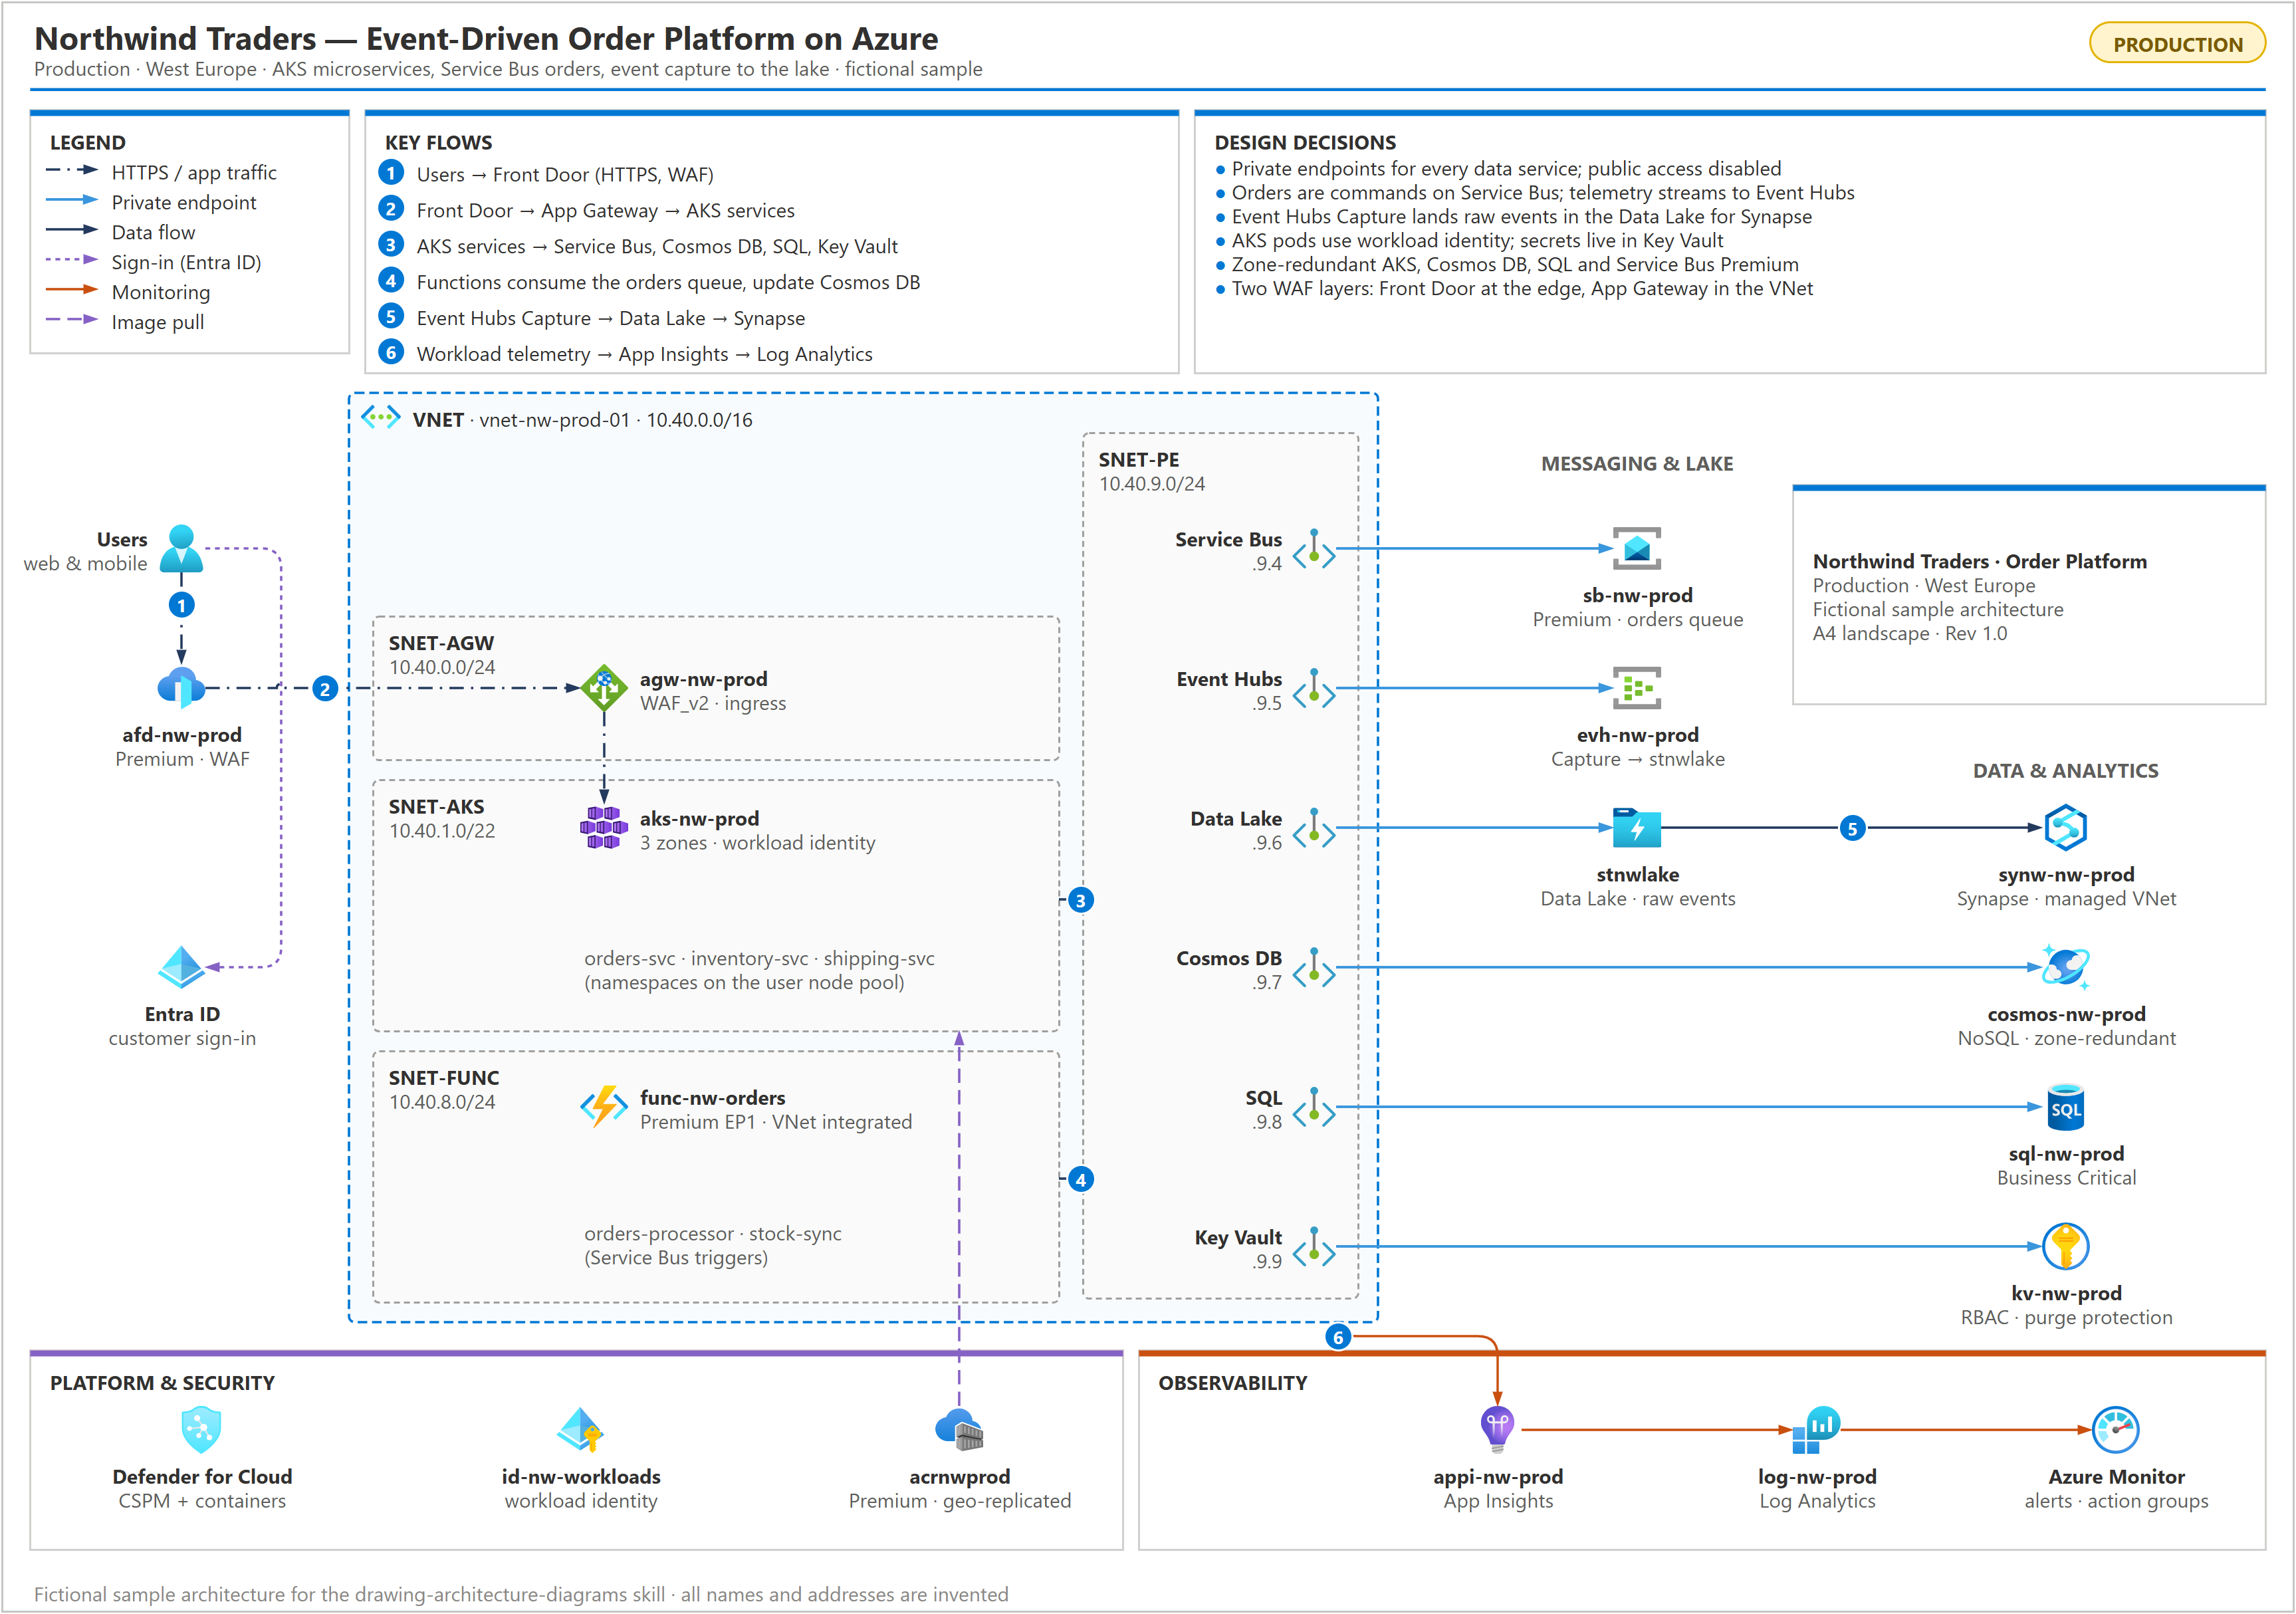Click 'Premium EP1 · VNet integrated' caption
The height and width of the screenshot is (1614, 2296).
[x=776, y=1122]
